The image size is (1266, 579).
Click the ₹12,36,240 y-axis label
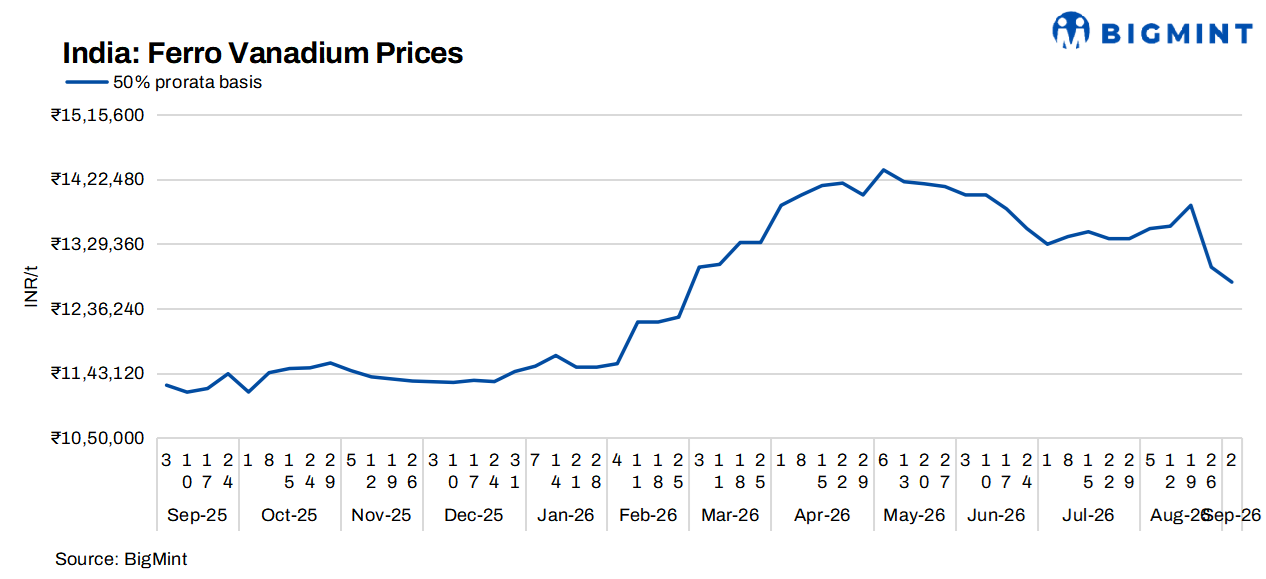[x=98, y=309]
